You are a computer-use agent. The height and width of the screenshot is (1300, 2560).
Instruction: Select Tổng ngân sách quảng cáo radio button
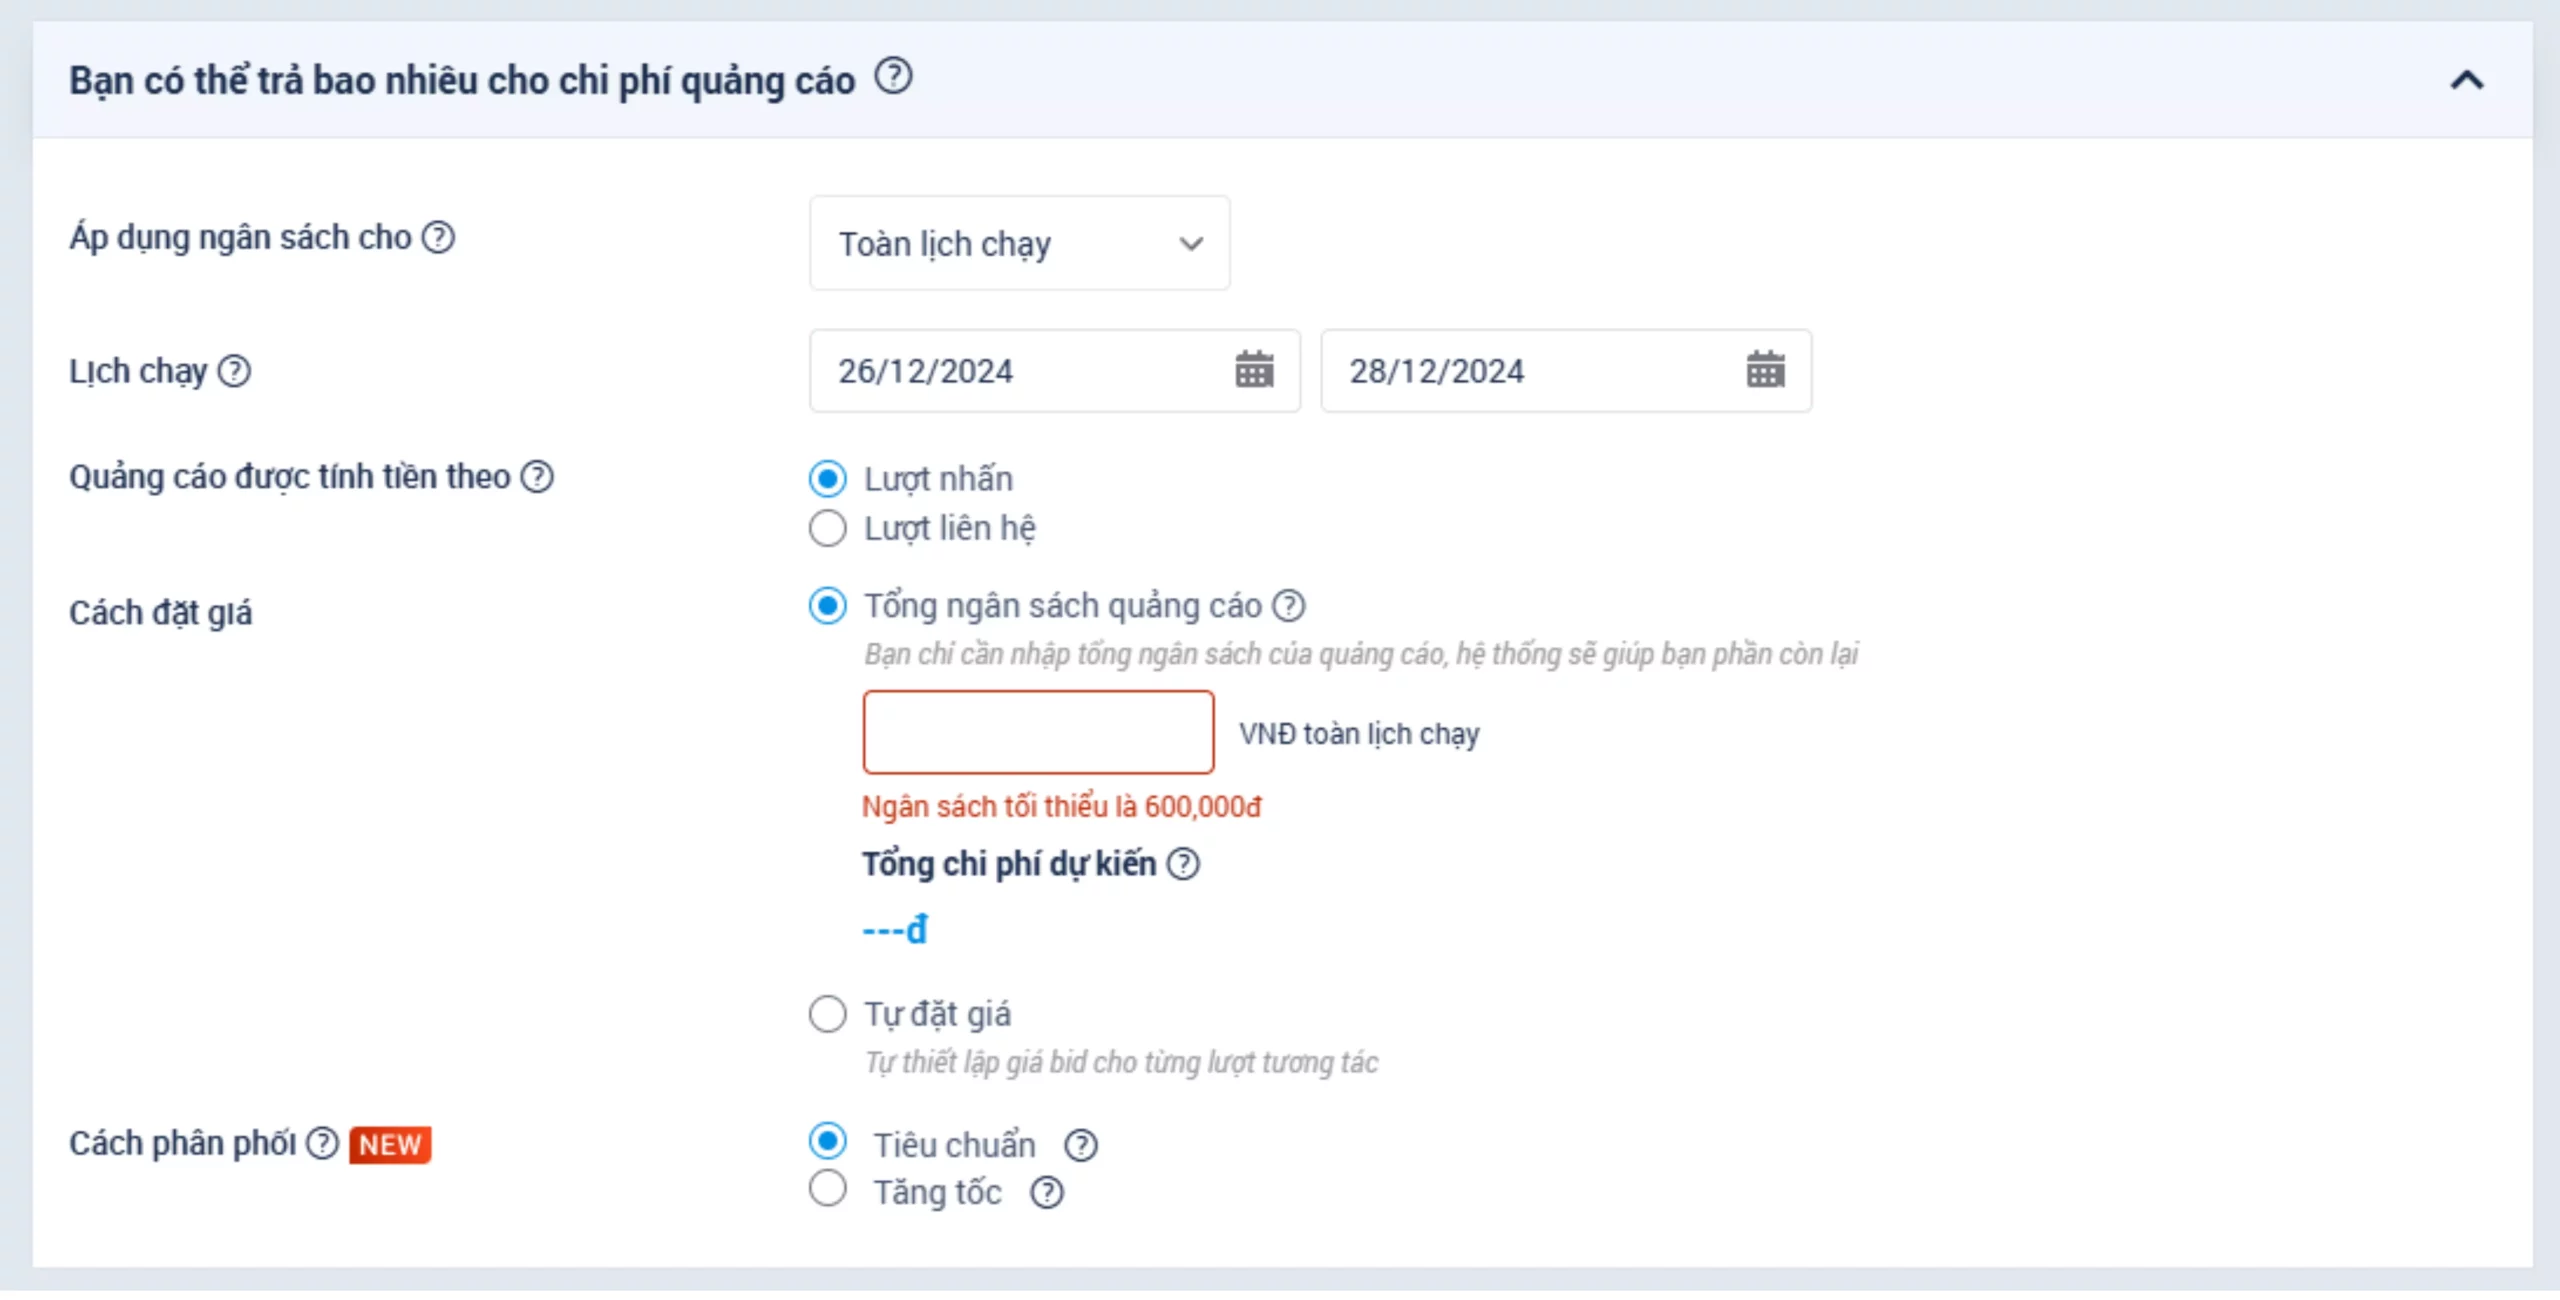(x=827, y=606)
